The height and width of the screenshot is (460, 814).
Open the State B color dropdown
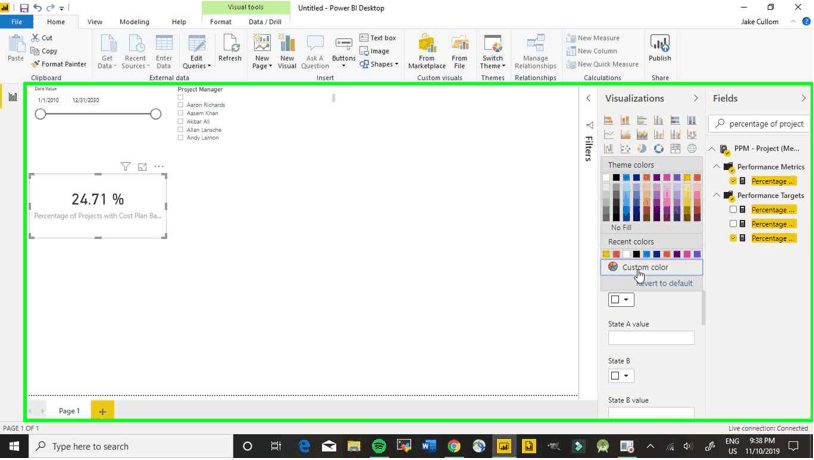coord(621,375)
